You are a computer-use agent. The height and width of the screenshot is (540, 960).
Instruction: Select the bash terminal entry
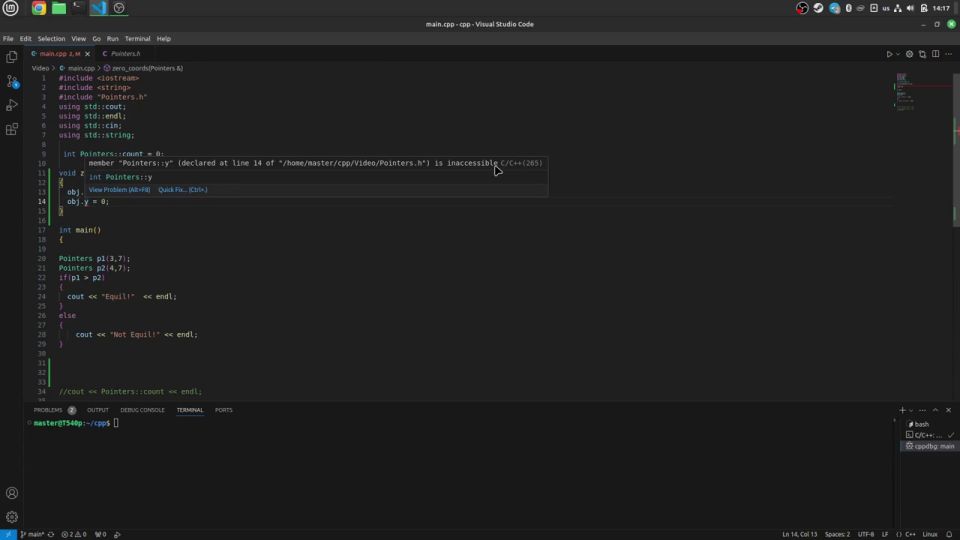(x=929, y=424)
